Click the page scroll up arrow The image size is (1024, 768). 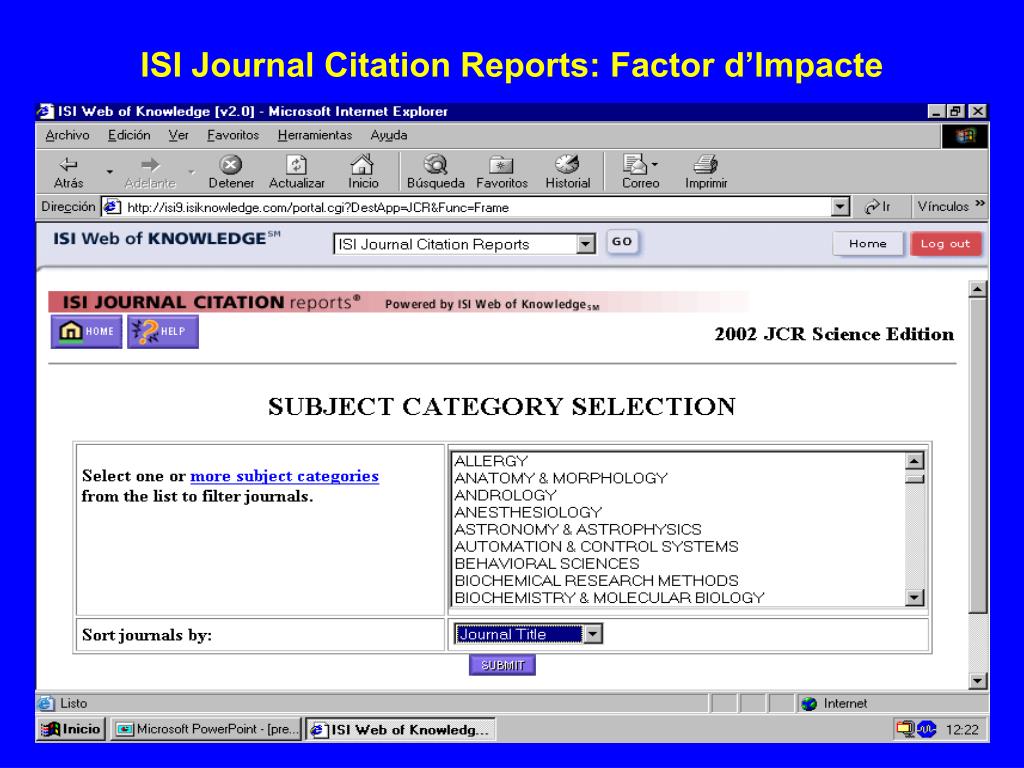point(977,289)
